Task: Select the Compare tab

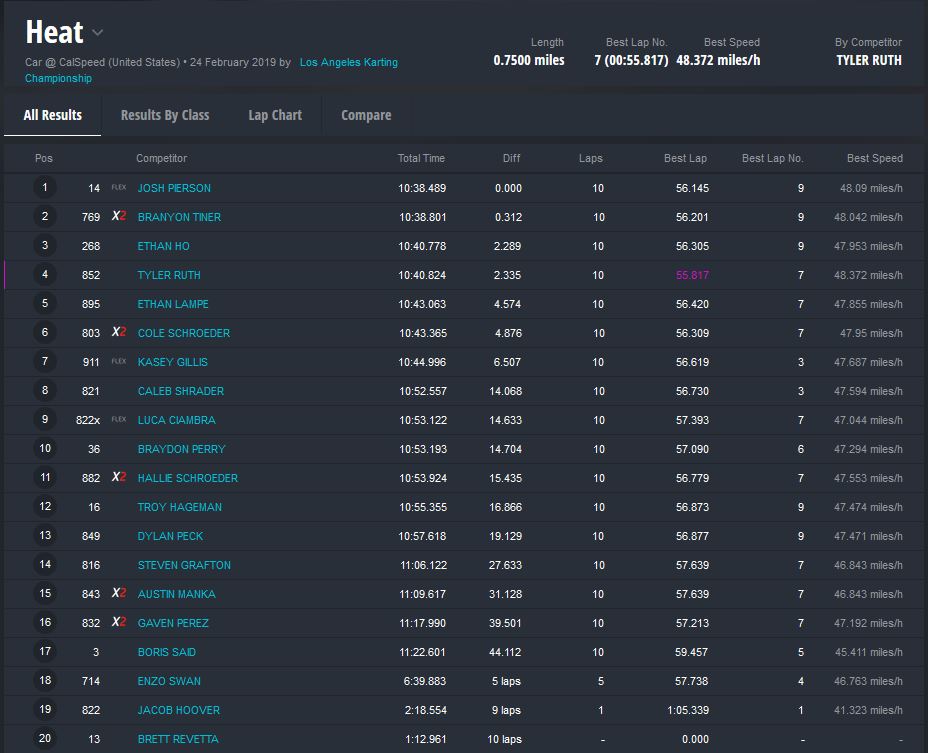Action: pyautogui.click(x=366, y=115)
